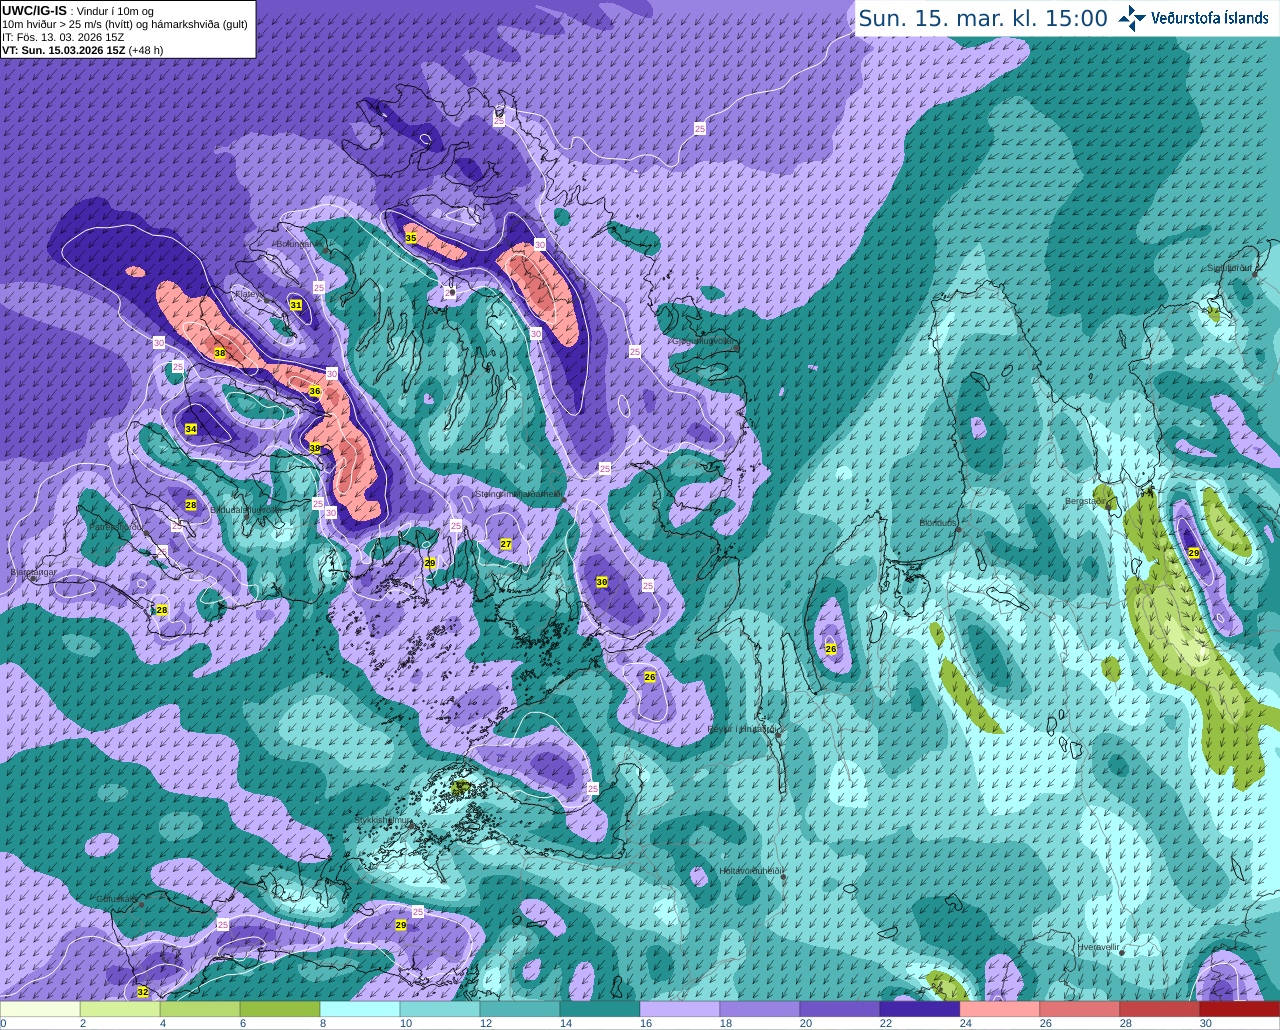This screenshot has width=1280, height=1030.
Task: Click the lavender 16–18 legend swatch
Action: point(680,1009)
